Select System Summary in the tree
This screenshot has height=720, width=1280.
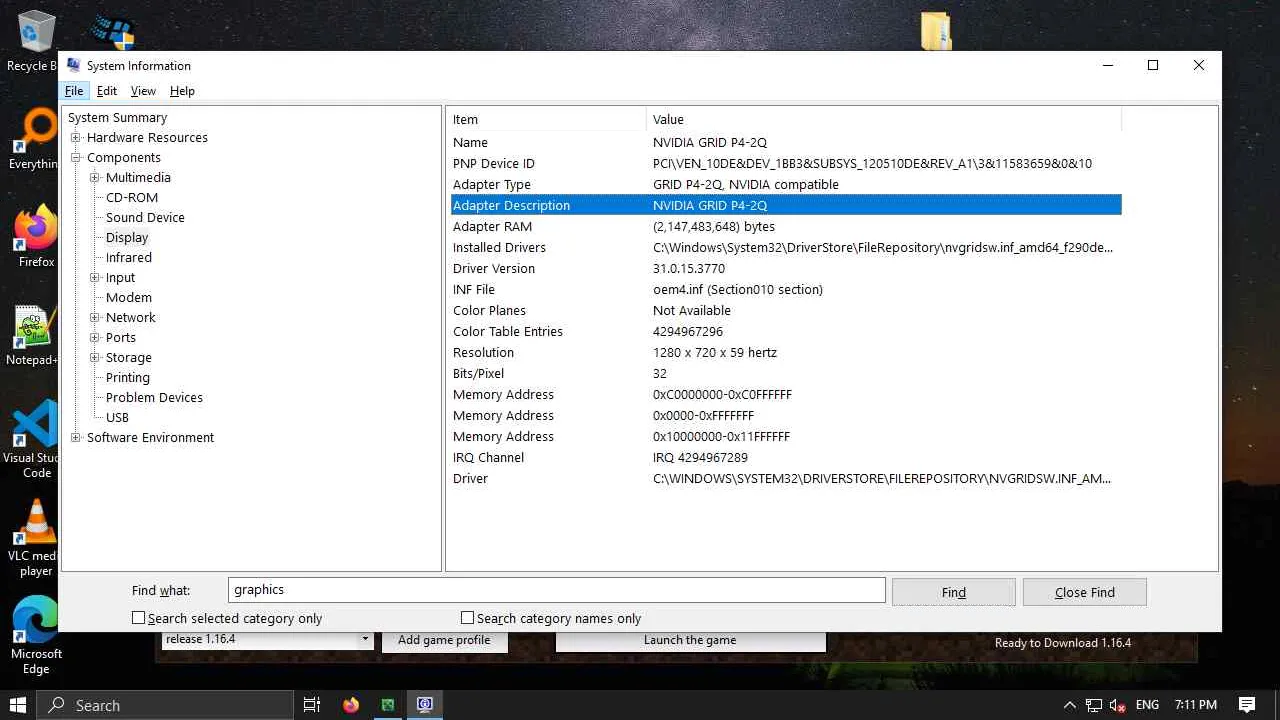pyautogui.click(x=118, y=118)
